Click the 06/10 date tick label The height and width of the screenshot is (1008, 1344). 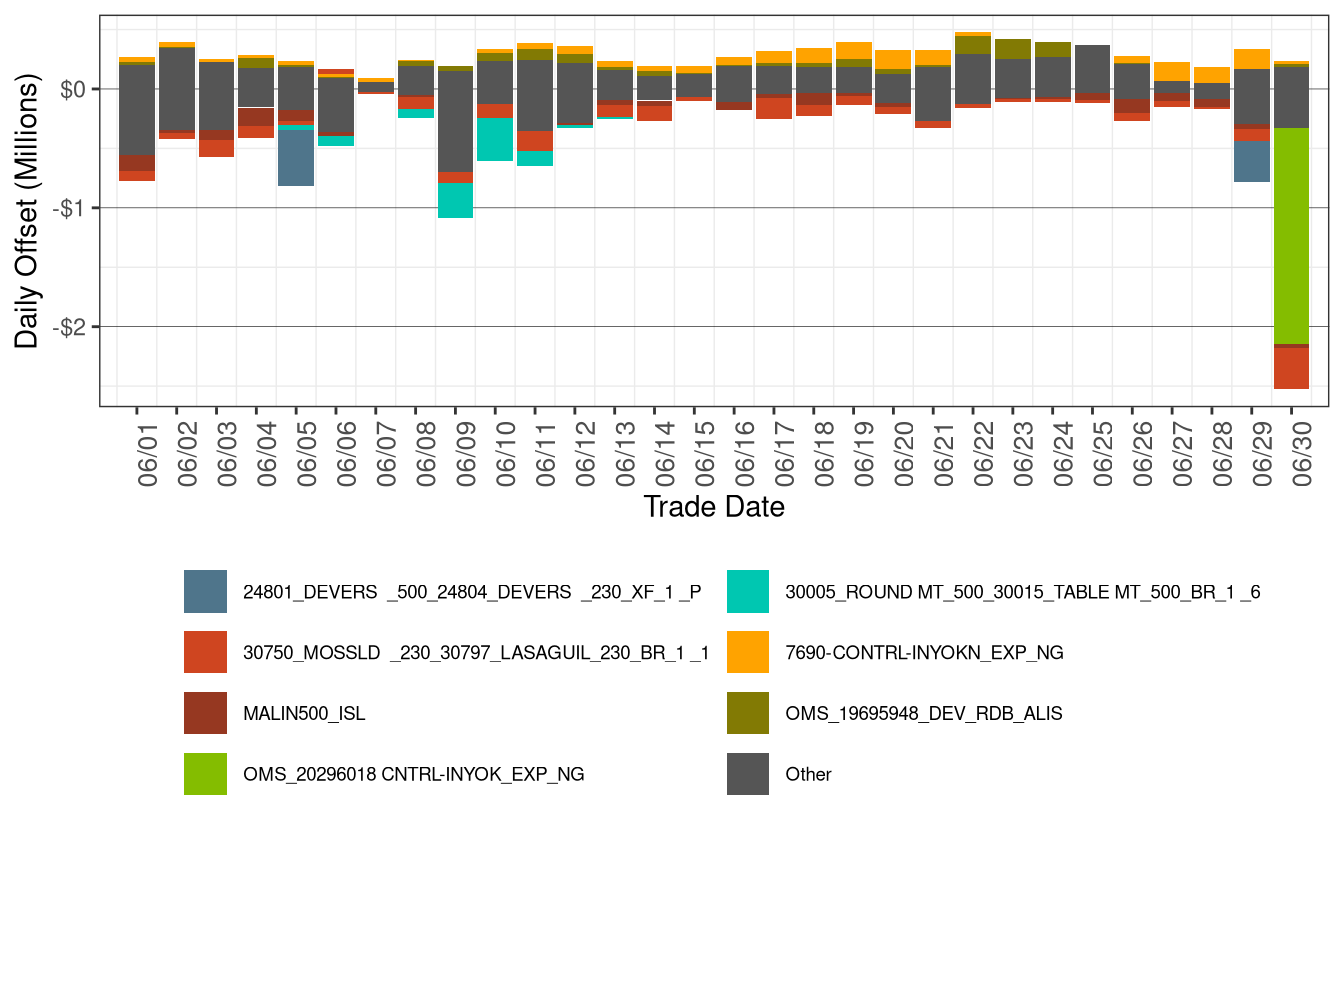[506, 454]
